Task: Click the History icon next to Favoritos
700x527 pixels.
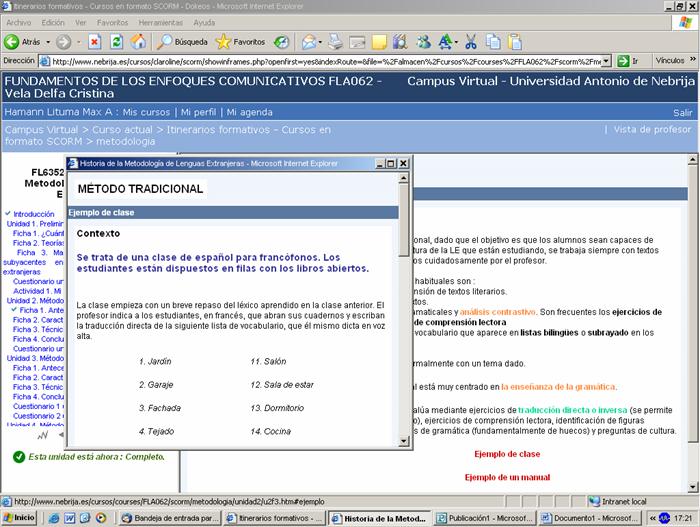Action: pos(281,42)
